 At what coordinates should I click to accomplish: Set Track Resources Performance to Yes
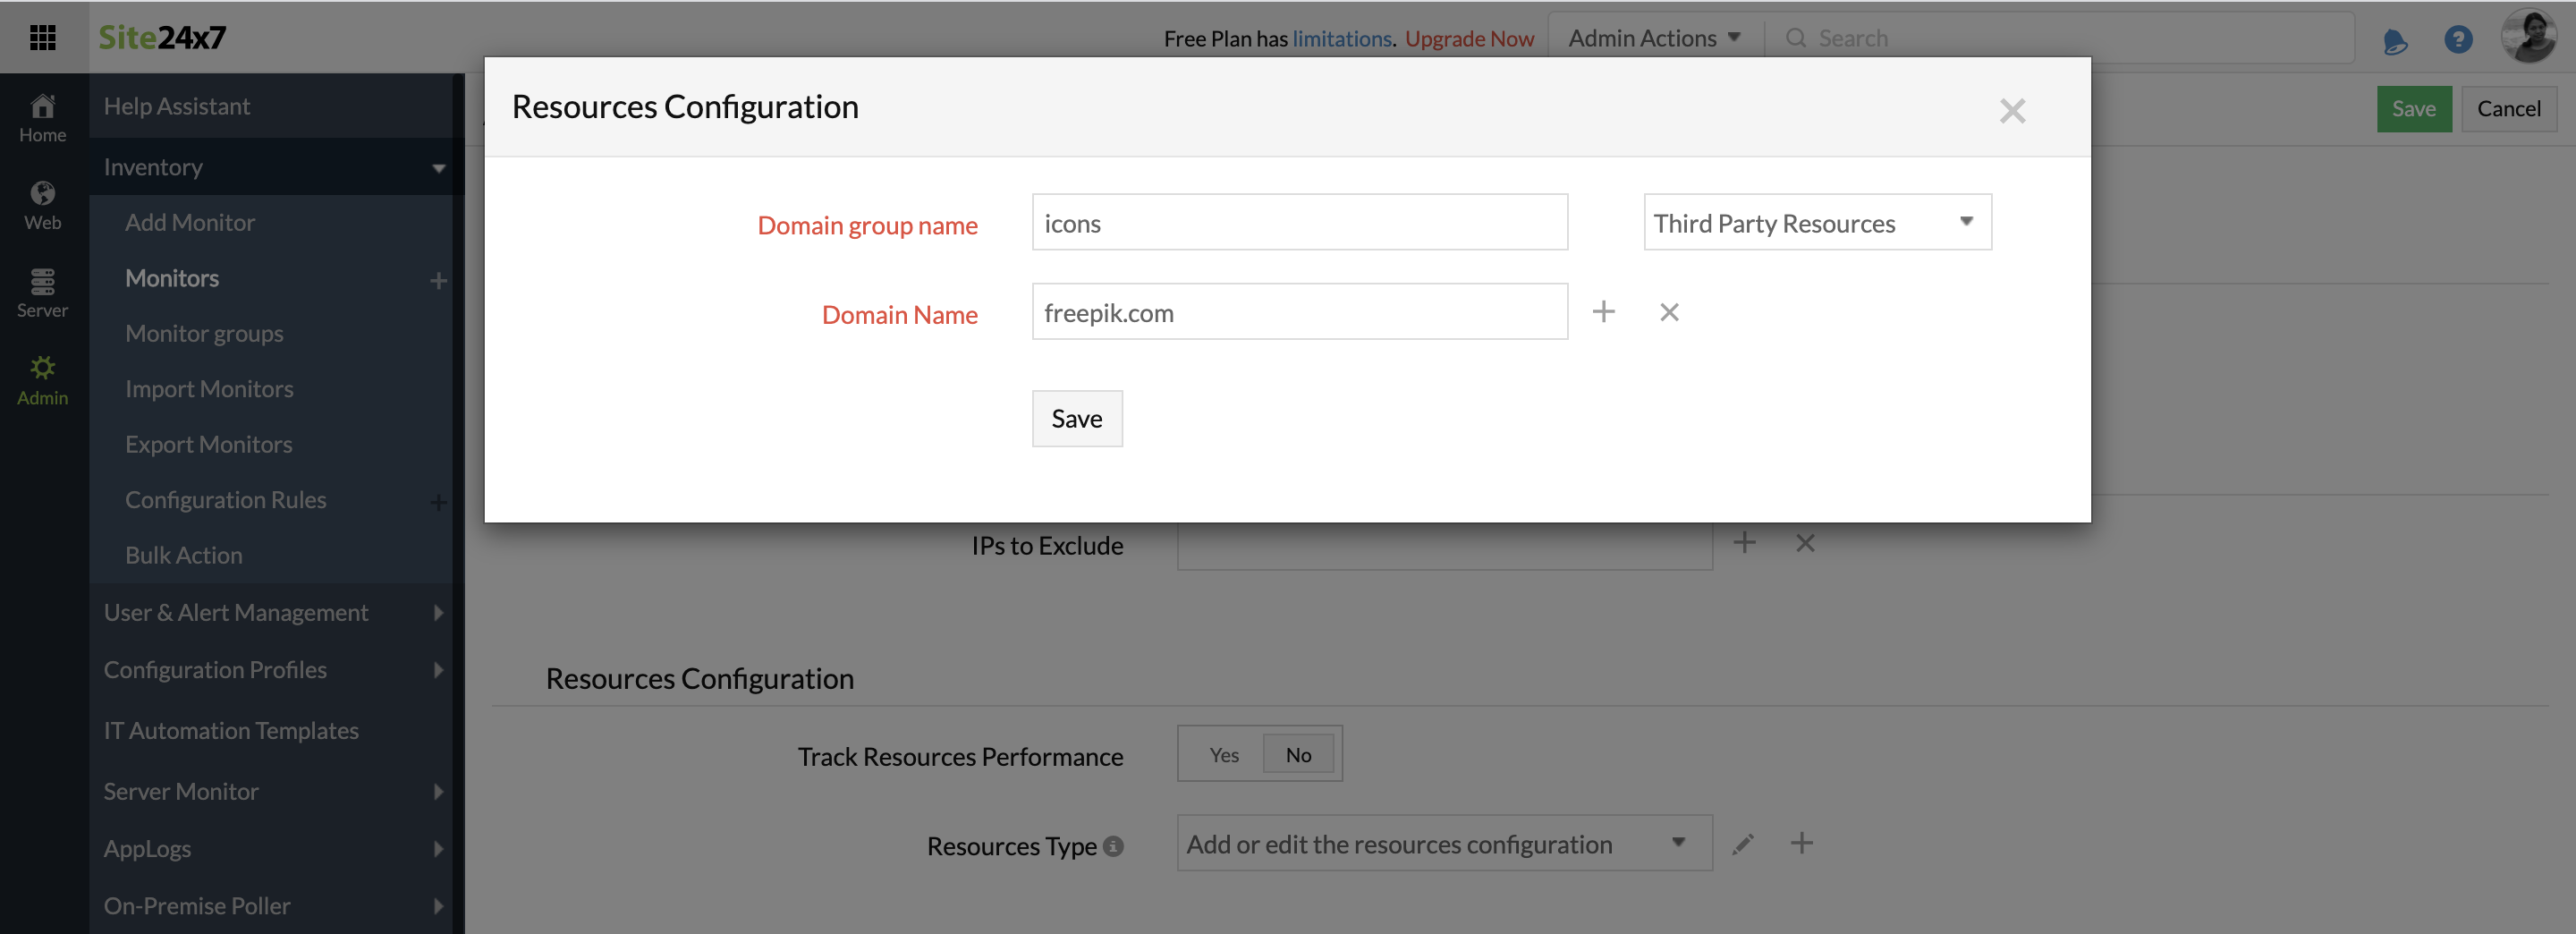pos(1223,755)
